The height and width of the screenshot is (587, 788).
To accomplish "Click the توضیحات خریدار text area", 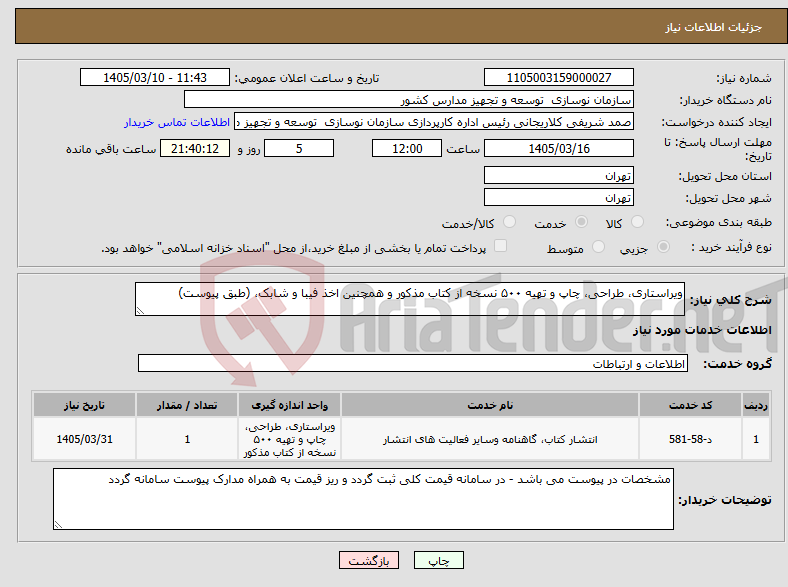I will click(x=363, y=499).
